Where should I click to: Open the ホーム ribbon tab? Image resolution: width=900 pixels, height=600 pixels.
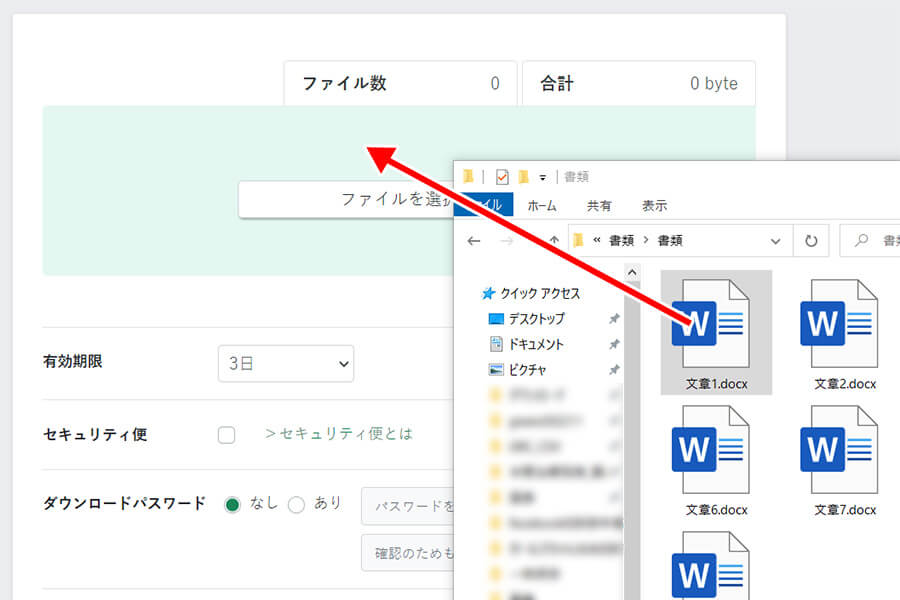click(x=542, y=206)
